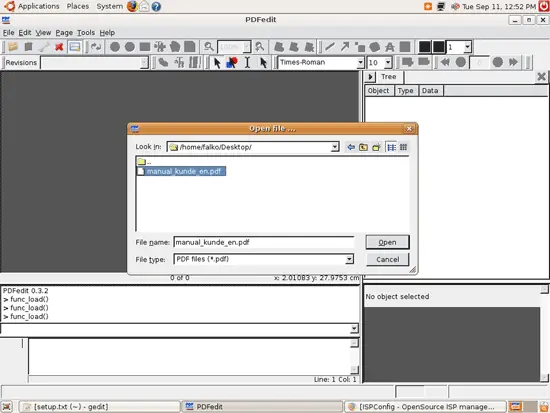Select the I-beam text selection mode
The image size is (550, 413).
click(x=247, y=62)
